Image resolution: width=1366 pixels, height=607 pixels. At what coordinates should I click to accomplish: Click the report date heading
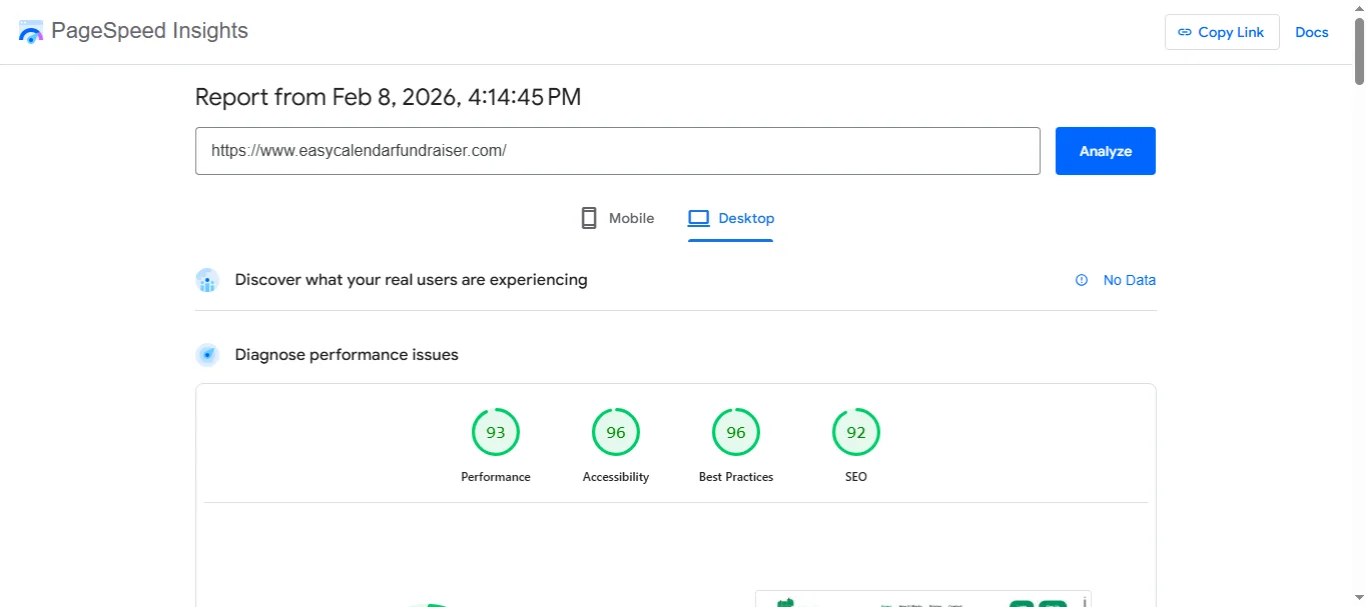[x=388, y=97]
